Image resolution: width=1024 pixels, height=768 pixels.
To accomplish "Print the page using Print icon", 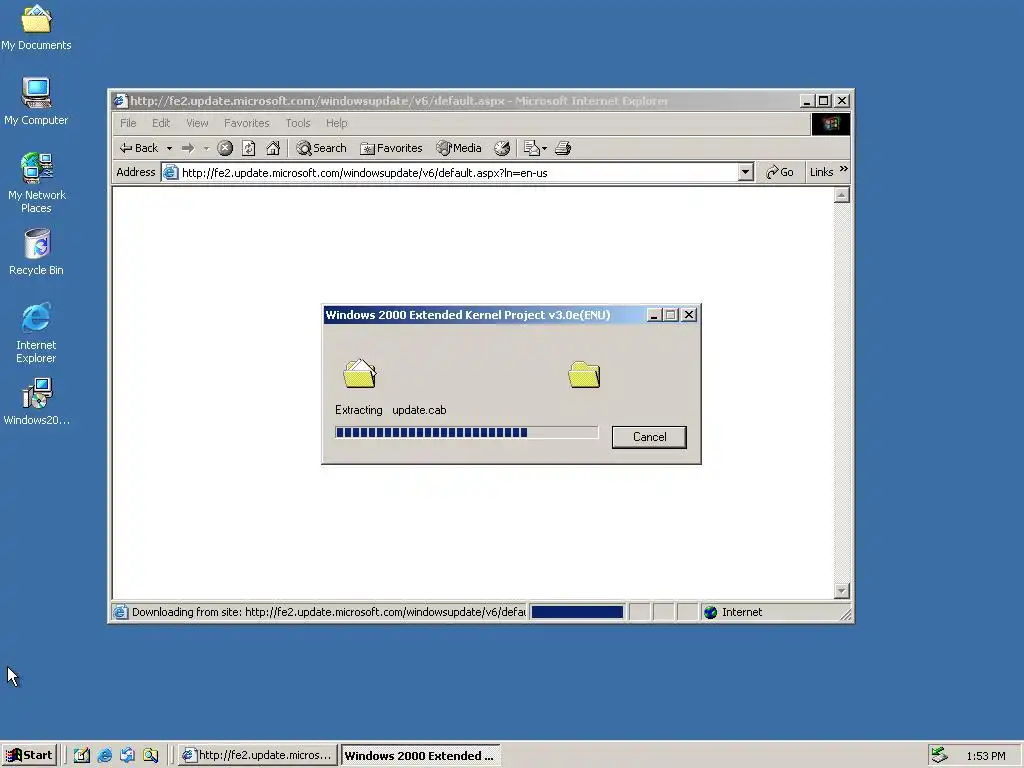I will pyautogui.click(x=563, y=148).
